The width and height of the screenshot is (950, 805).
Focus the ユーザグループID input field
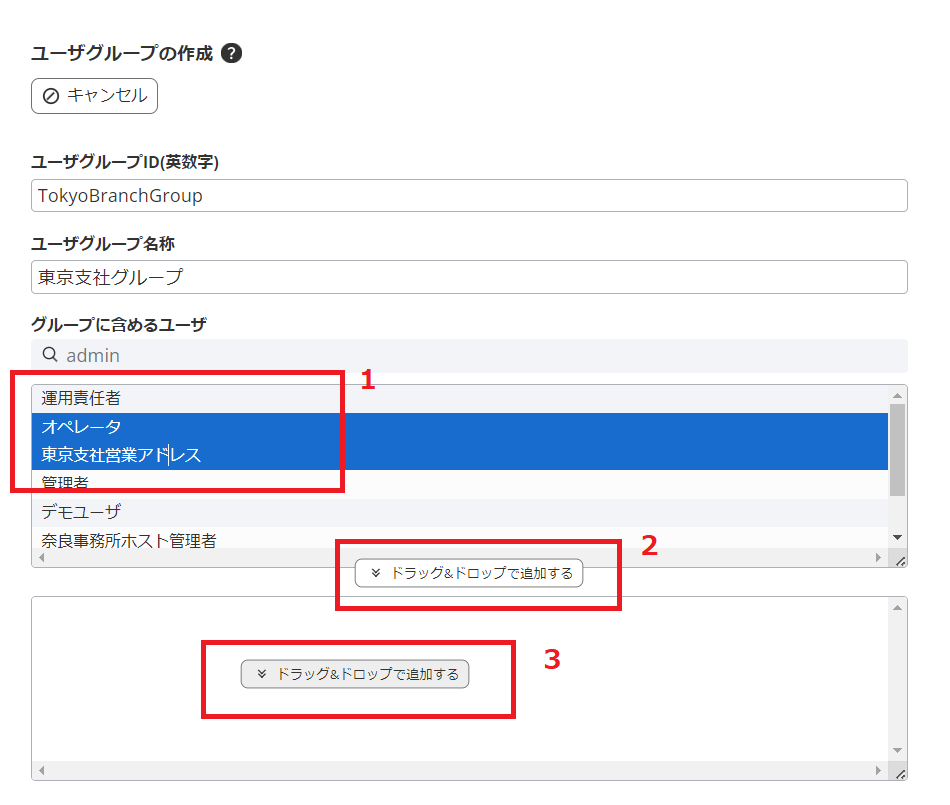pyautogui.click(x=469, y=196)
